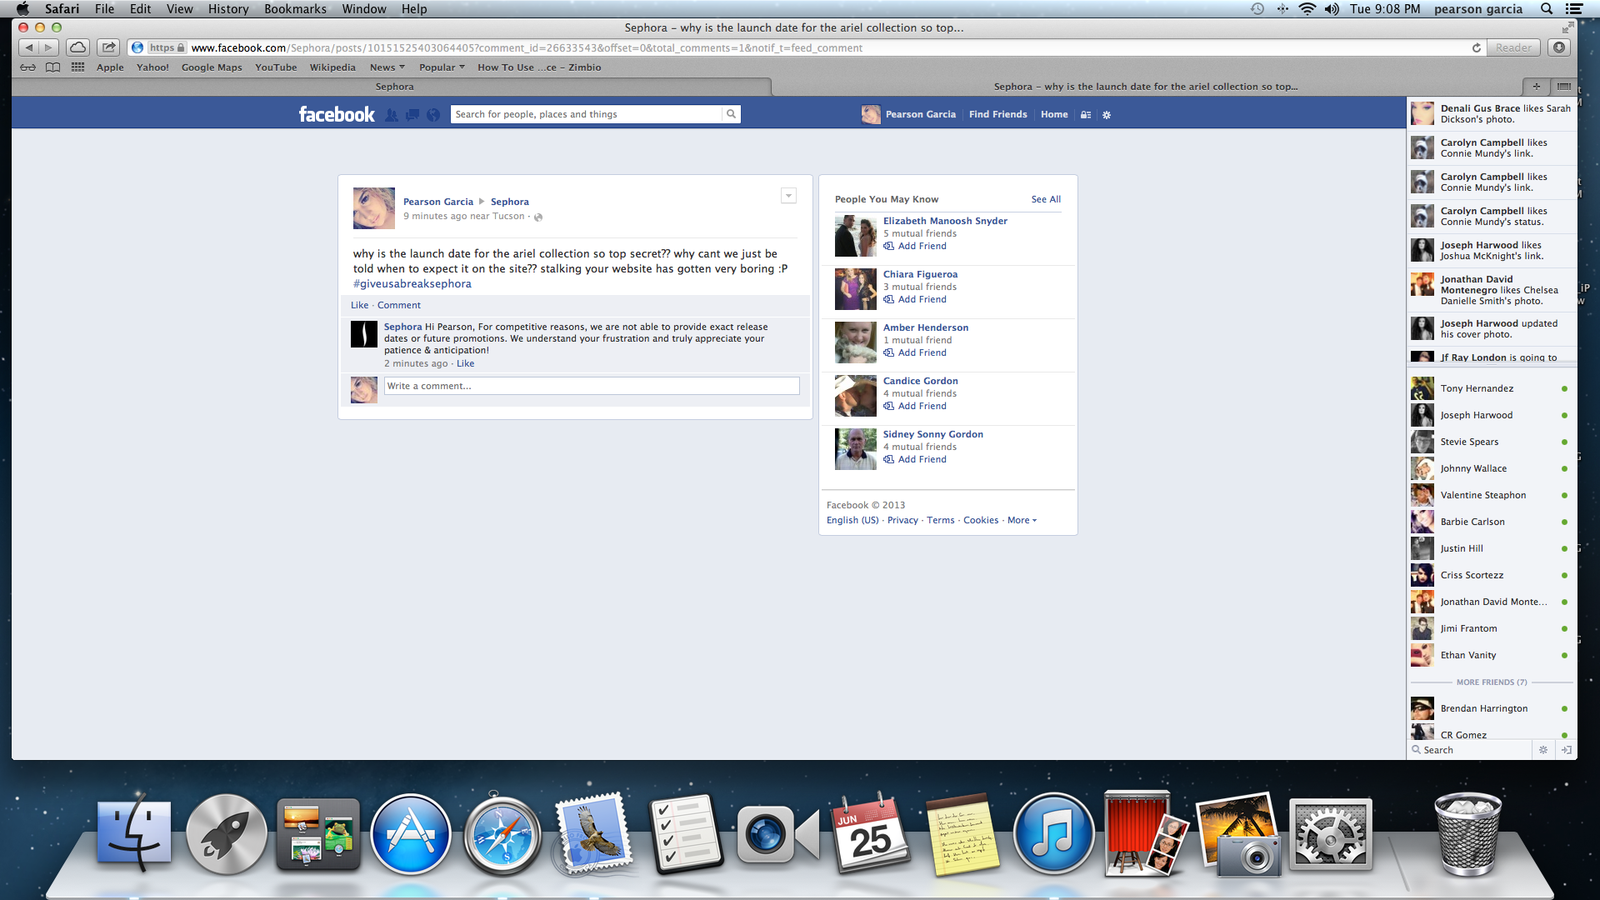Click the Facebook search magnifier button
The height and width of the screenshot is (900, 1600).
point(731,114)
